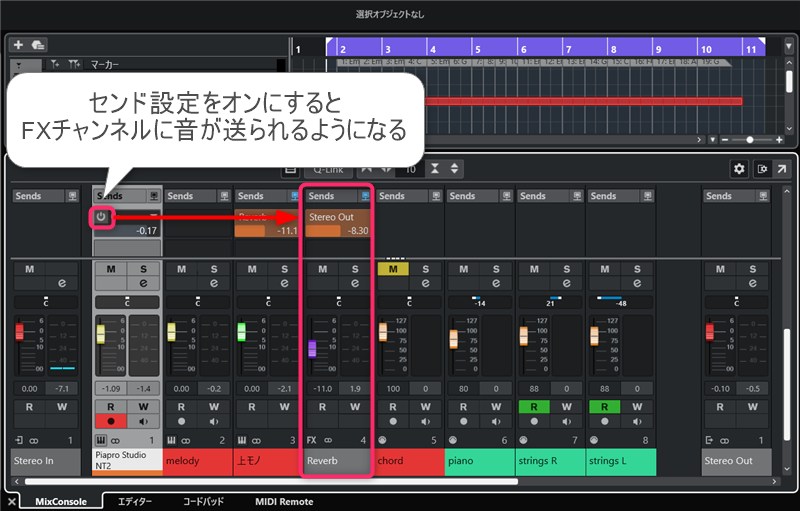Image resolution: width=800 pixels, height=511 pixels.
Task: Open channel settings 'e' on Stereo In
Action: click(x=62, y=284)
